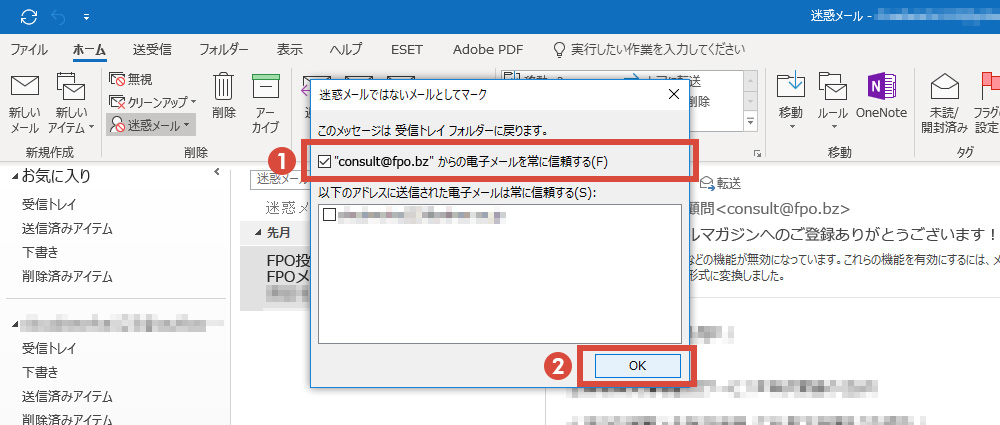The height and width of the screenshot is (425, 1000).
Task: Minimize the folder pane with chevron
Action: point(217,172)
